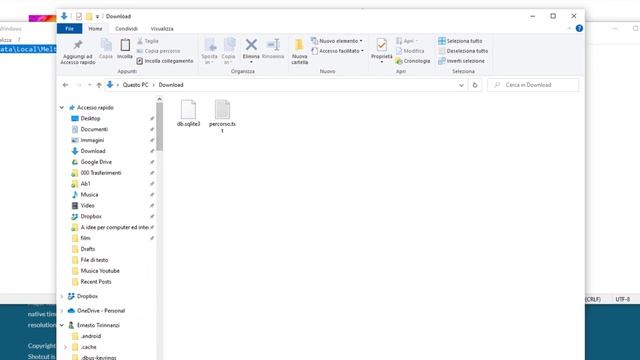Viewport: 640px width, 360px height.
Task: Open the File tab
Action: point(69,29)
